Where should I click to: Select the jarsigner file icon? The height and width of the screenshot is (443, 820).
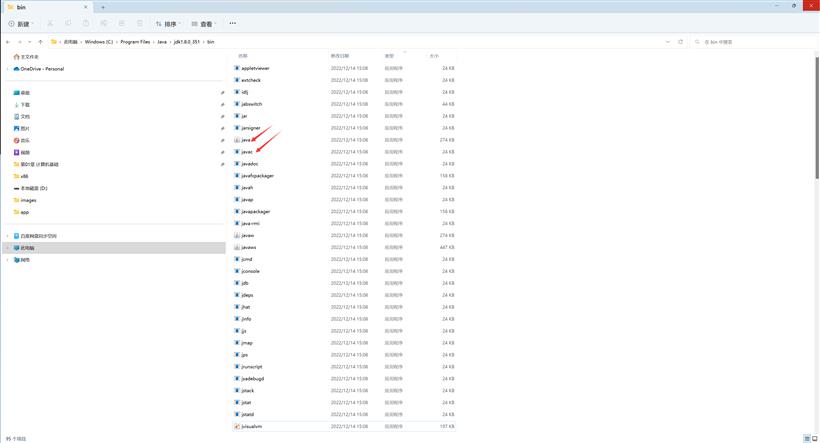(237, 128)
